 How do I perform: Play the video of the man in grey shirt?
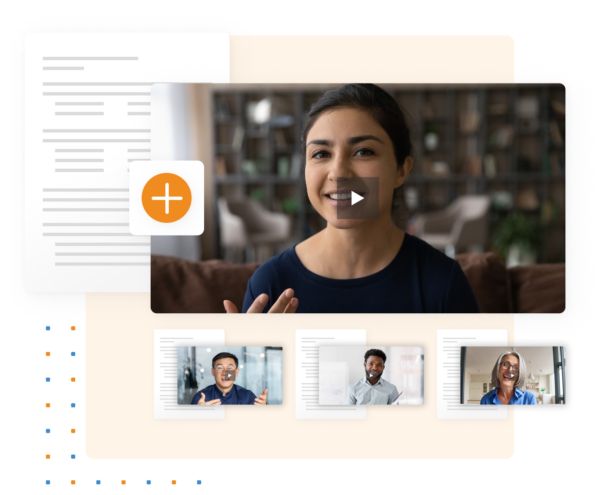pos(372,376)
